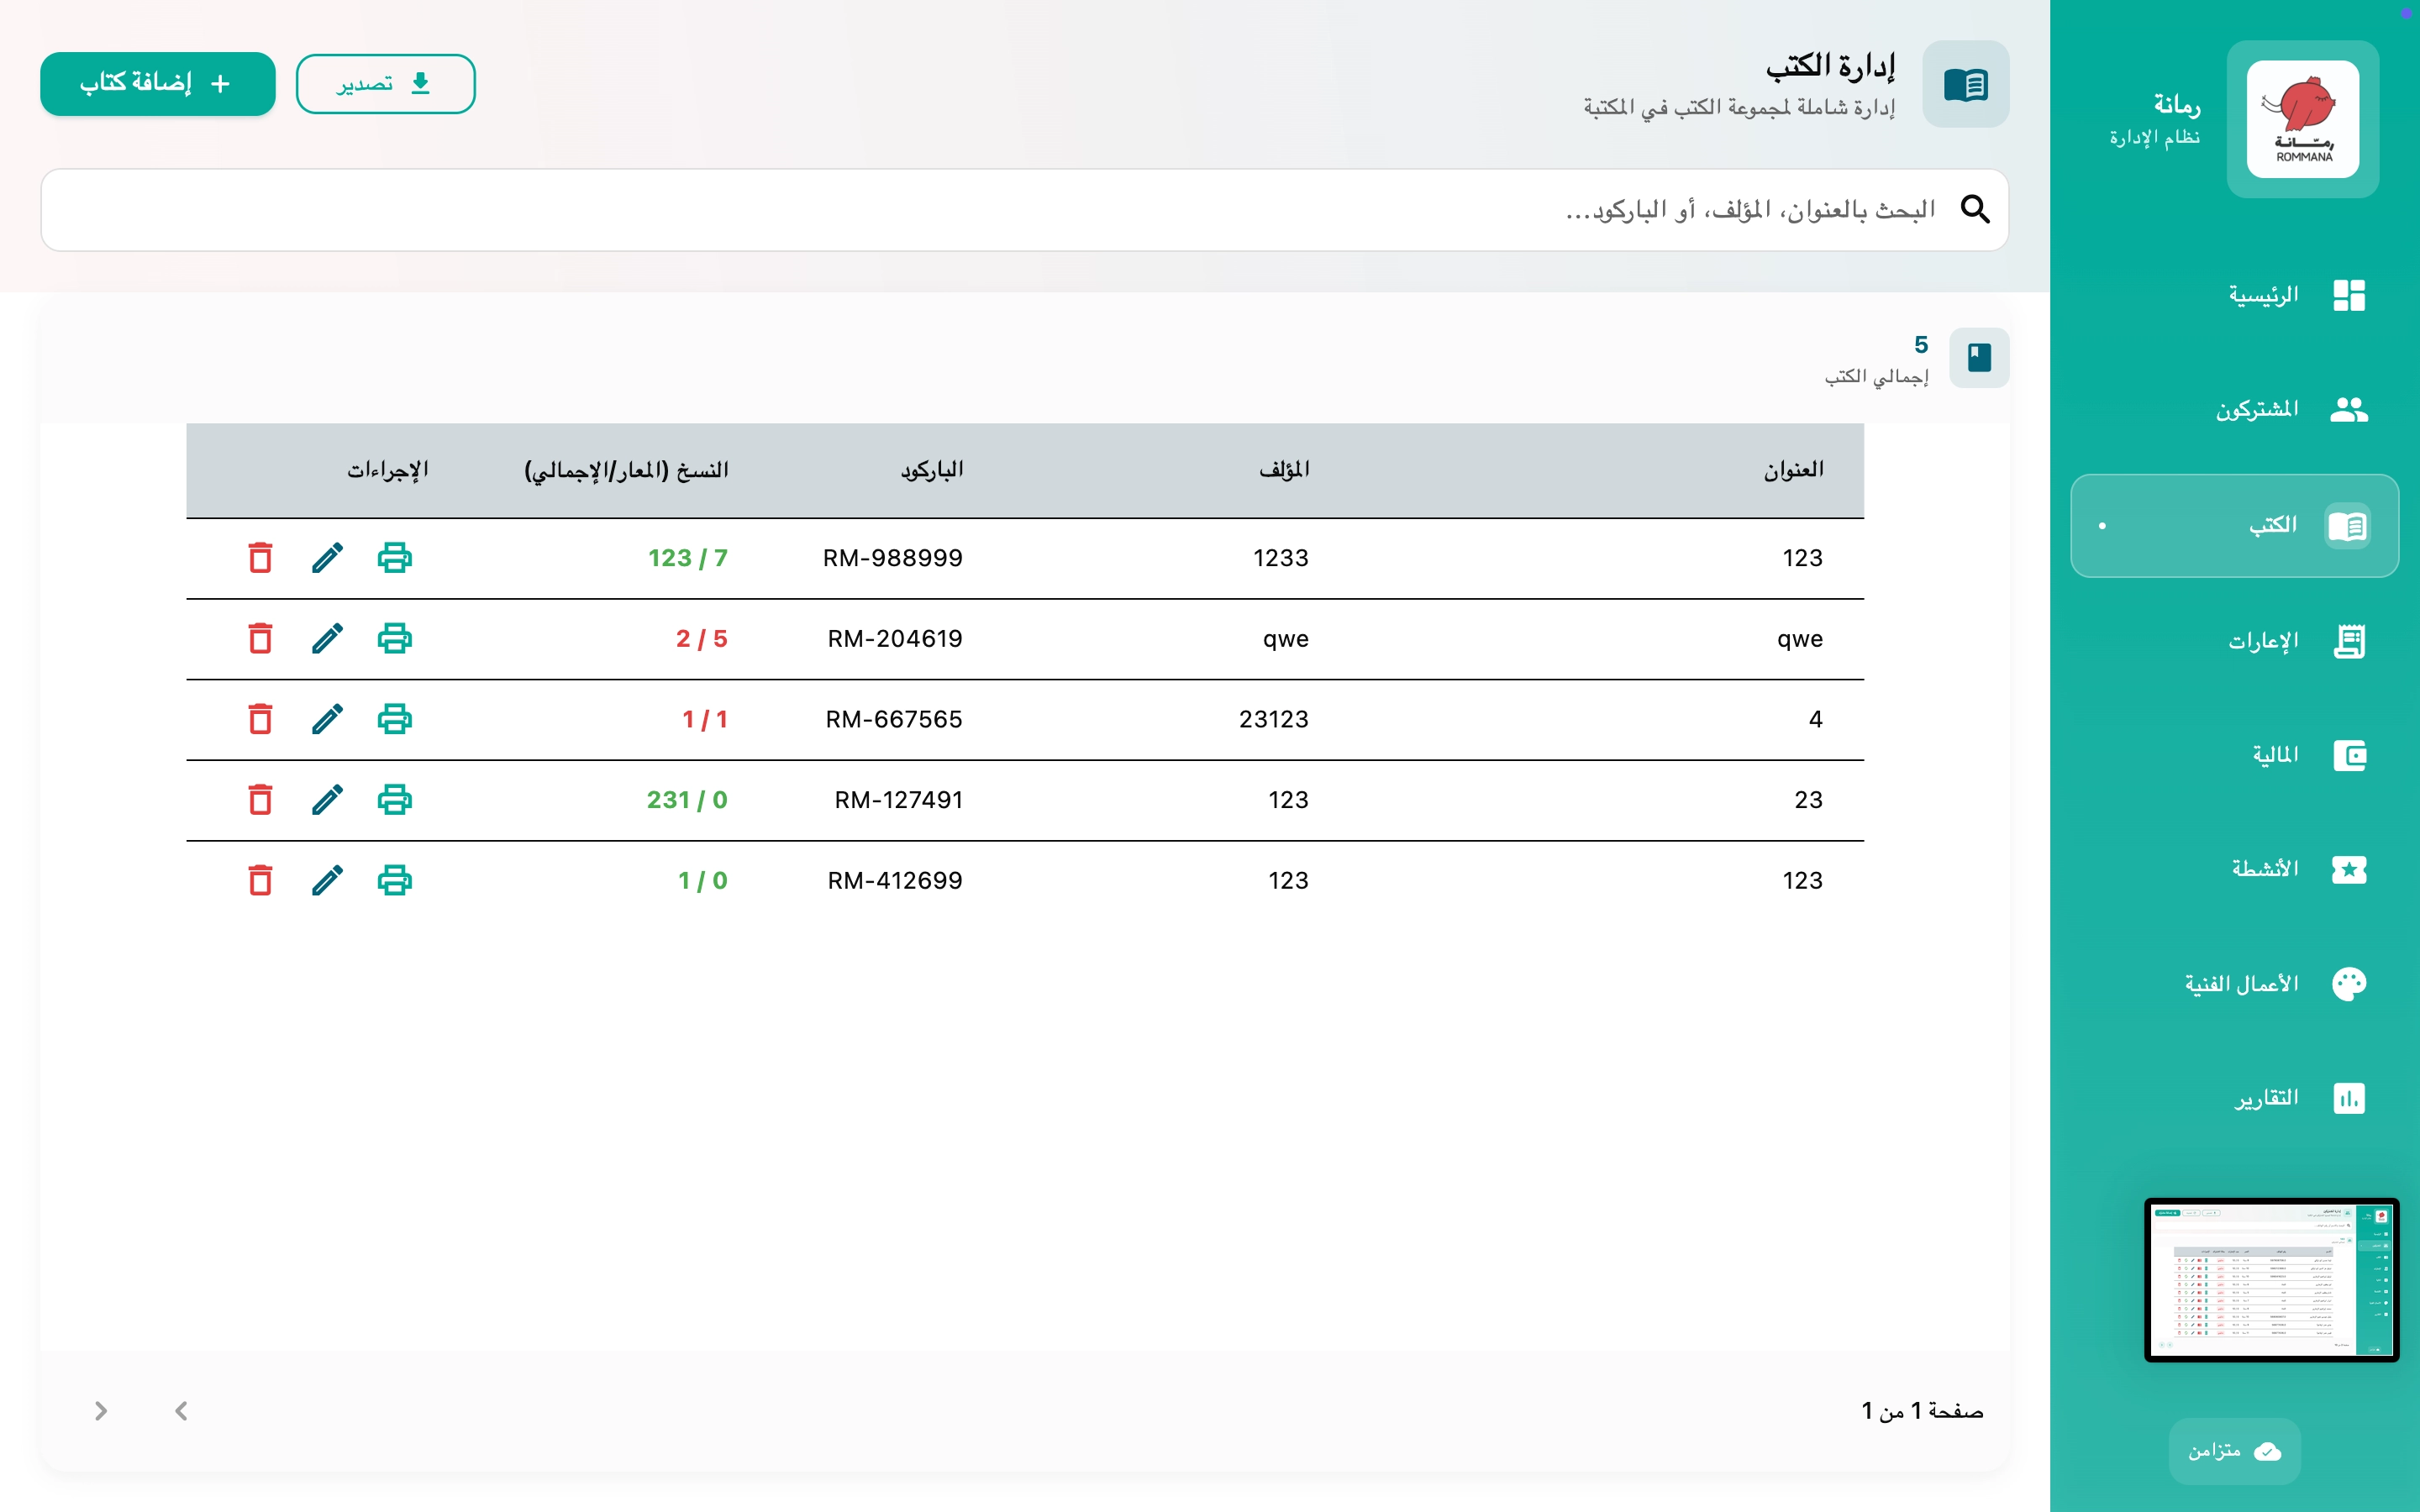Delete the book with barcode RM-412699
Viewport: 2420px width, 1512px height.
tap(260, 880)
